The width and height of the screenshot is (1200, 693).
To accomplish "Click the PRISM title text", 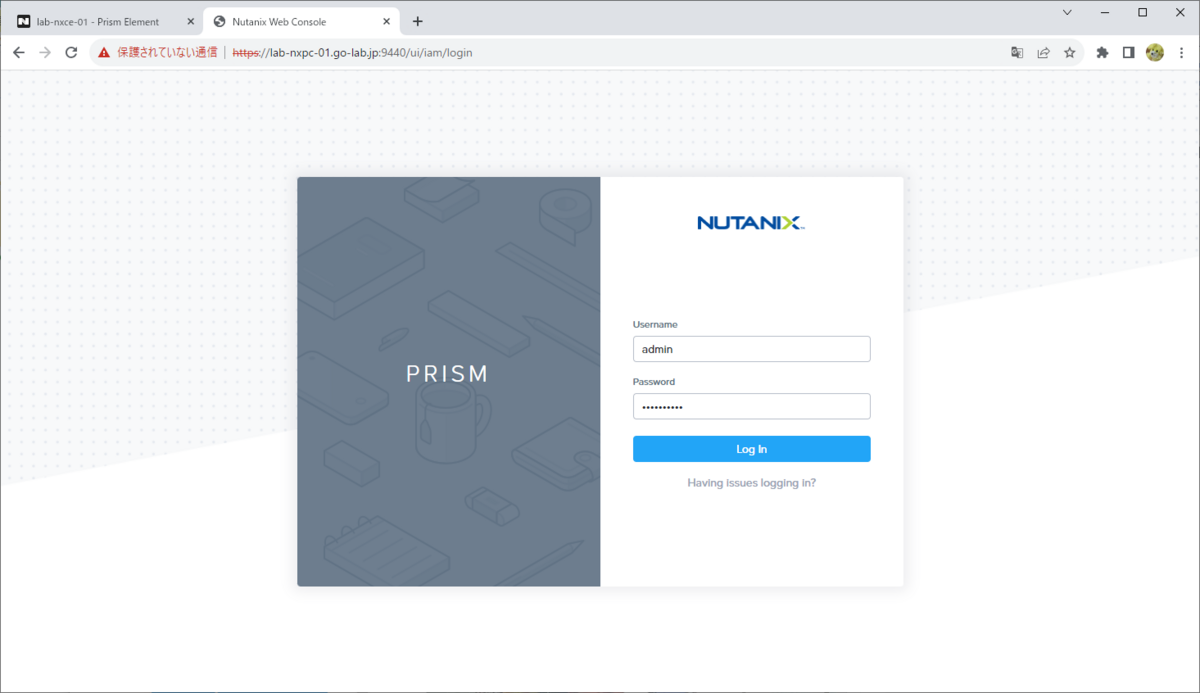I will [x=447, y=374].
